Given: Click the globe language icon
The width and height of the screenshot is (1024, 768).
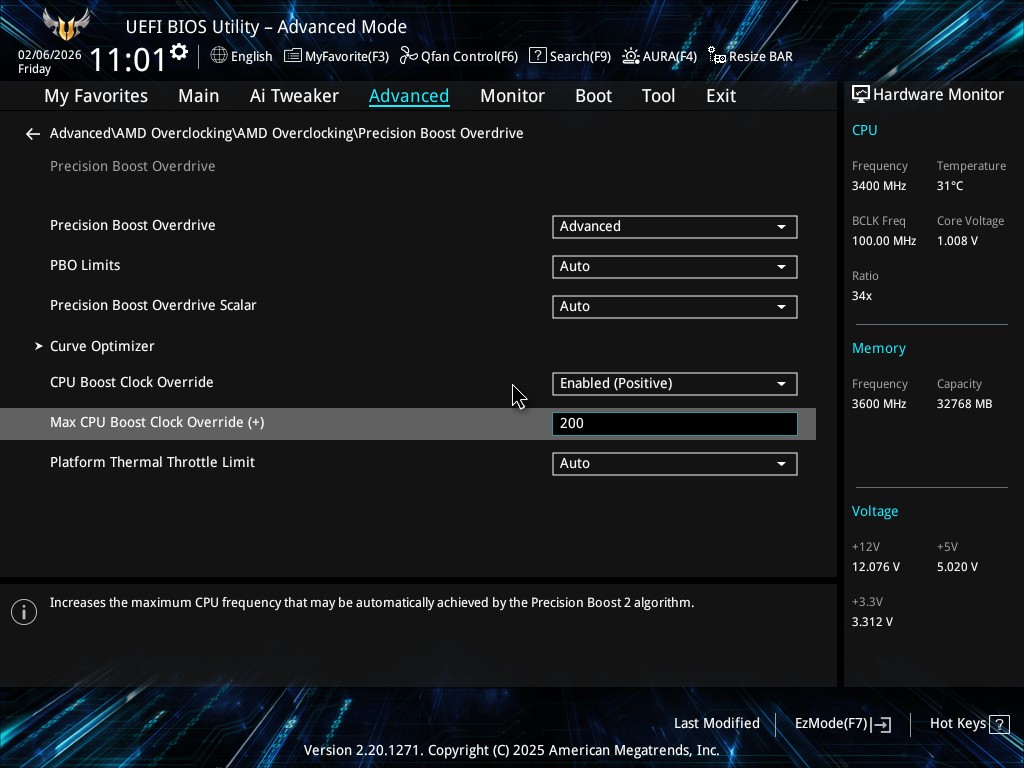Looking at the screenshot, I should tap(219, 56).
